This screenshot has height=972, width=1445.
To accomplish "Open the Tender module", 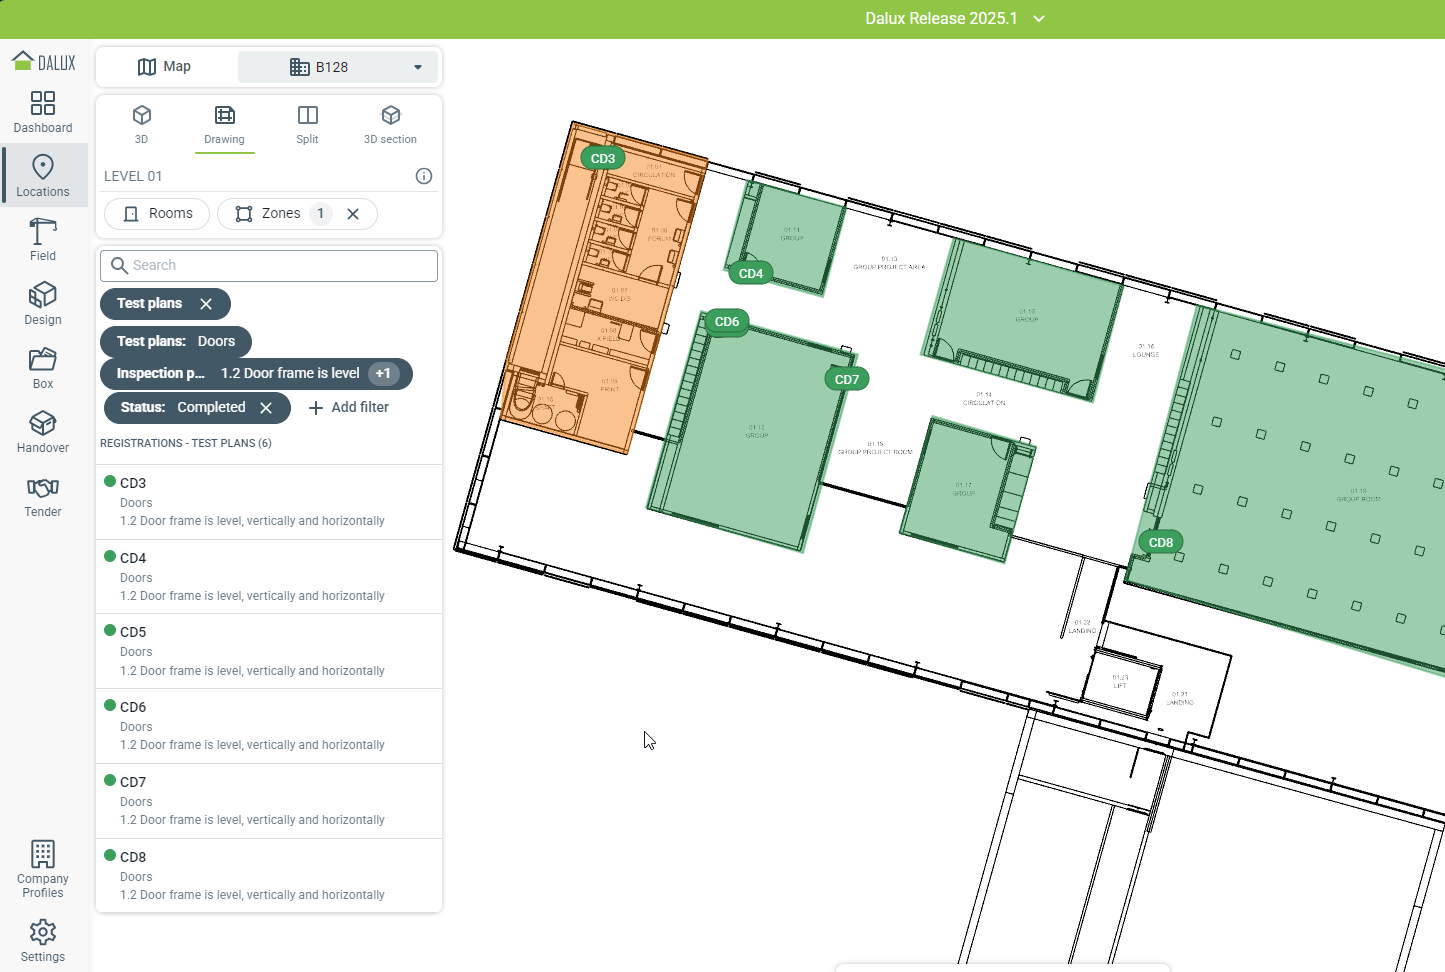I will (x=43, y=496).
